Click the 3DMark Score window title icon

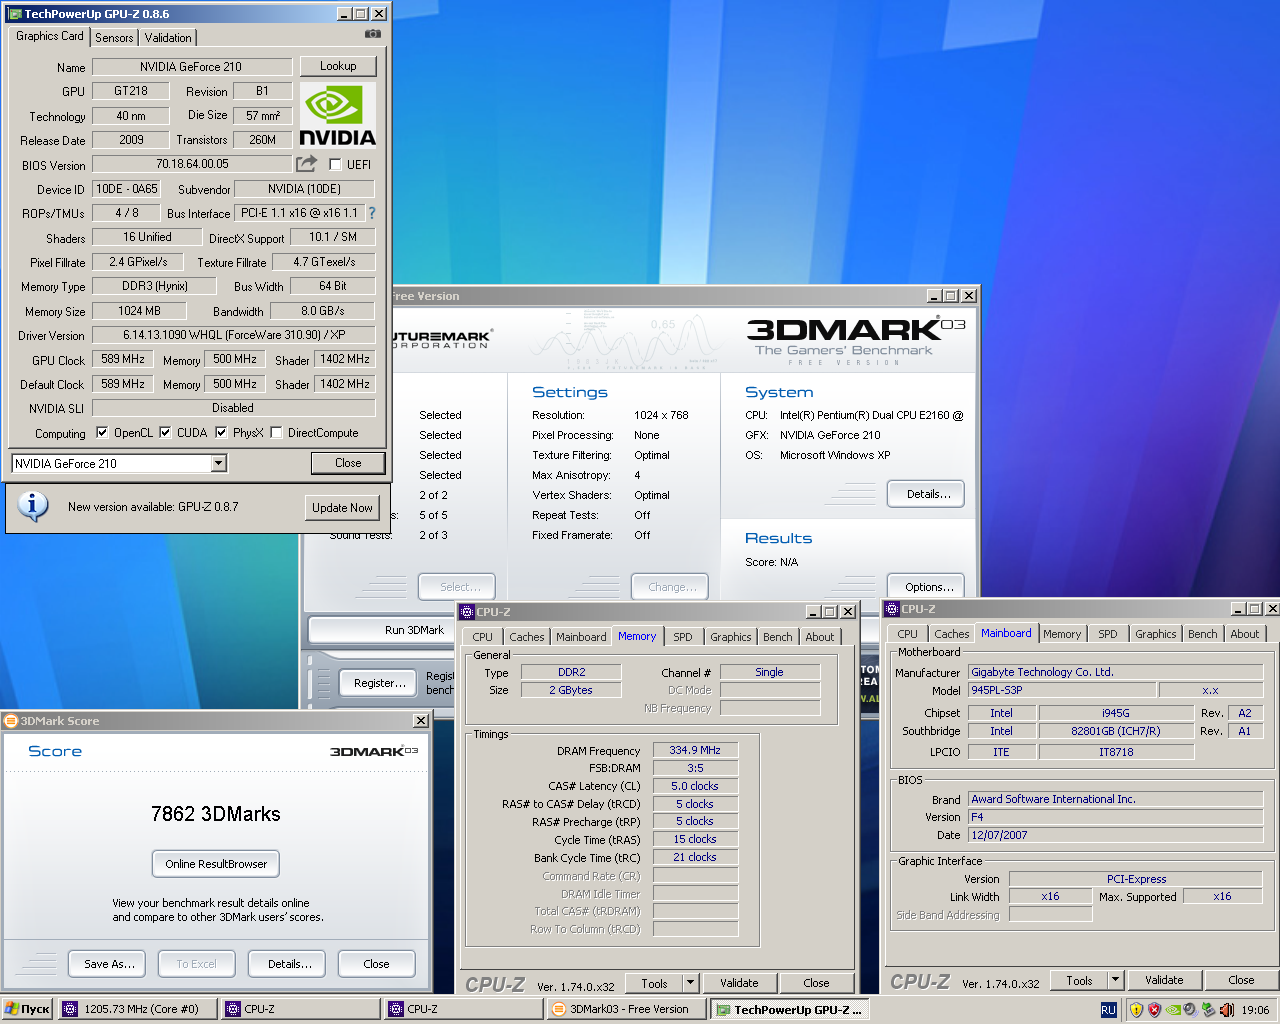[11, 720]
